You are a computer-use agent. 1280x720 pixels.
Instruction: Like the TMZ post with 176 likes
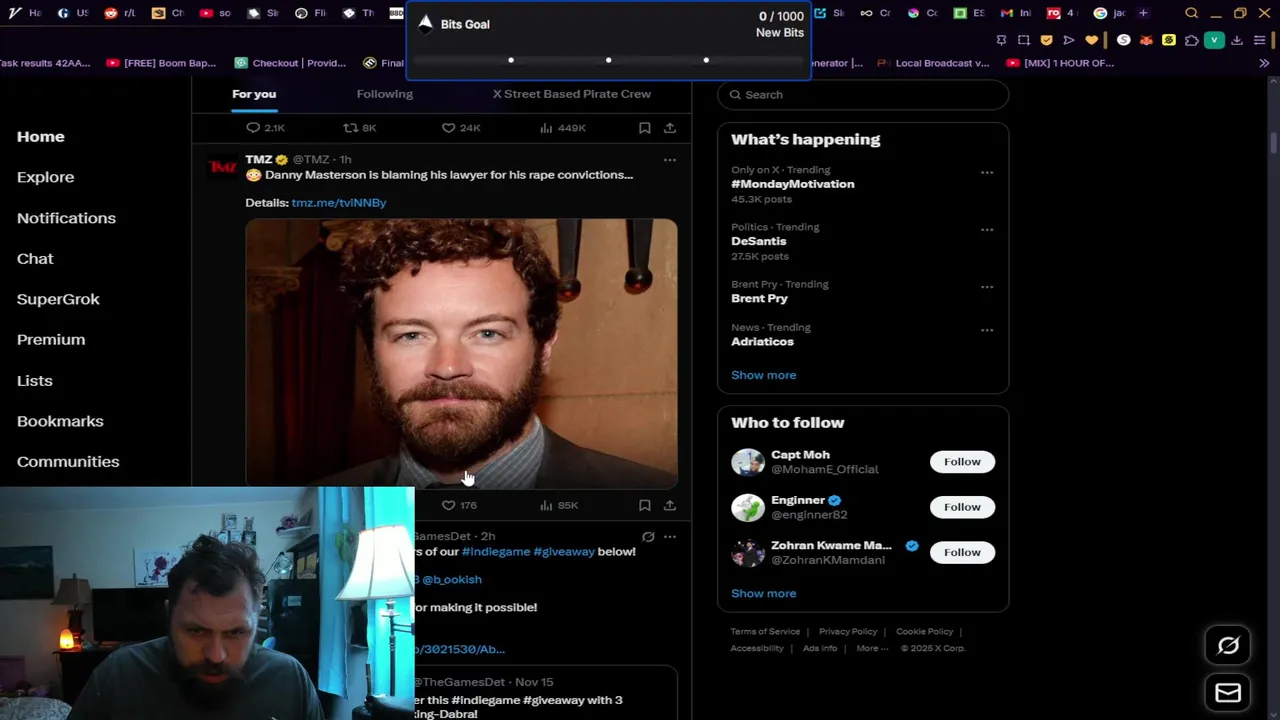point(459,506)
